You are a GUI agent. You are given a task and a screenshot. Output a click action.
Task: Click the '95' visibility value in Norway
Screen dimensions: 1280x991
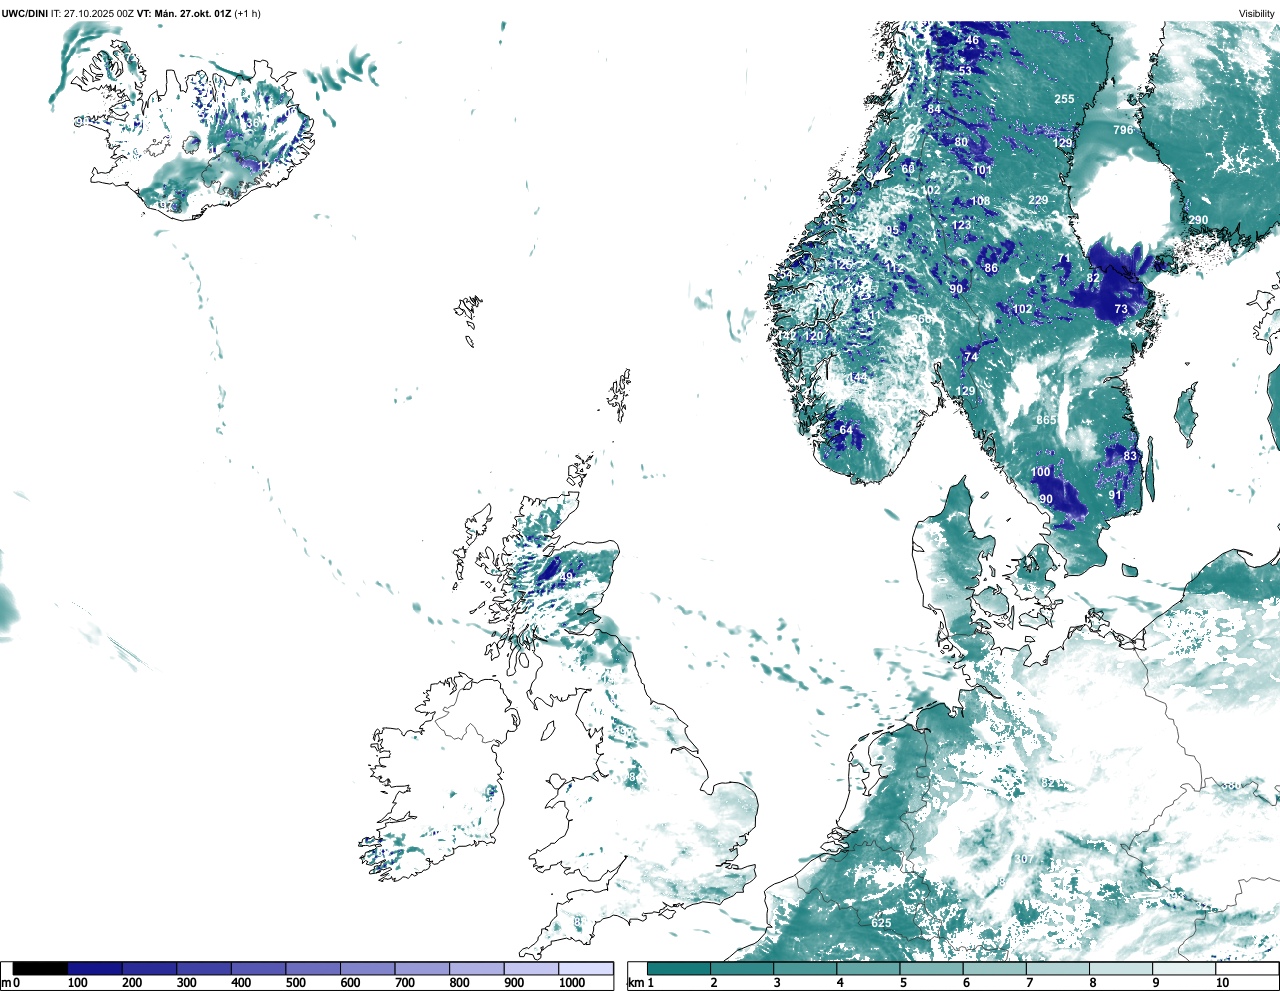[x=891, y=230]
